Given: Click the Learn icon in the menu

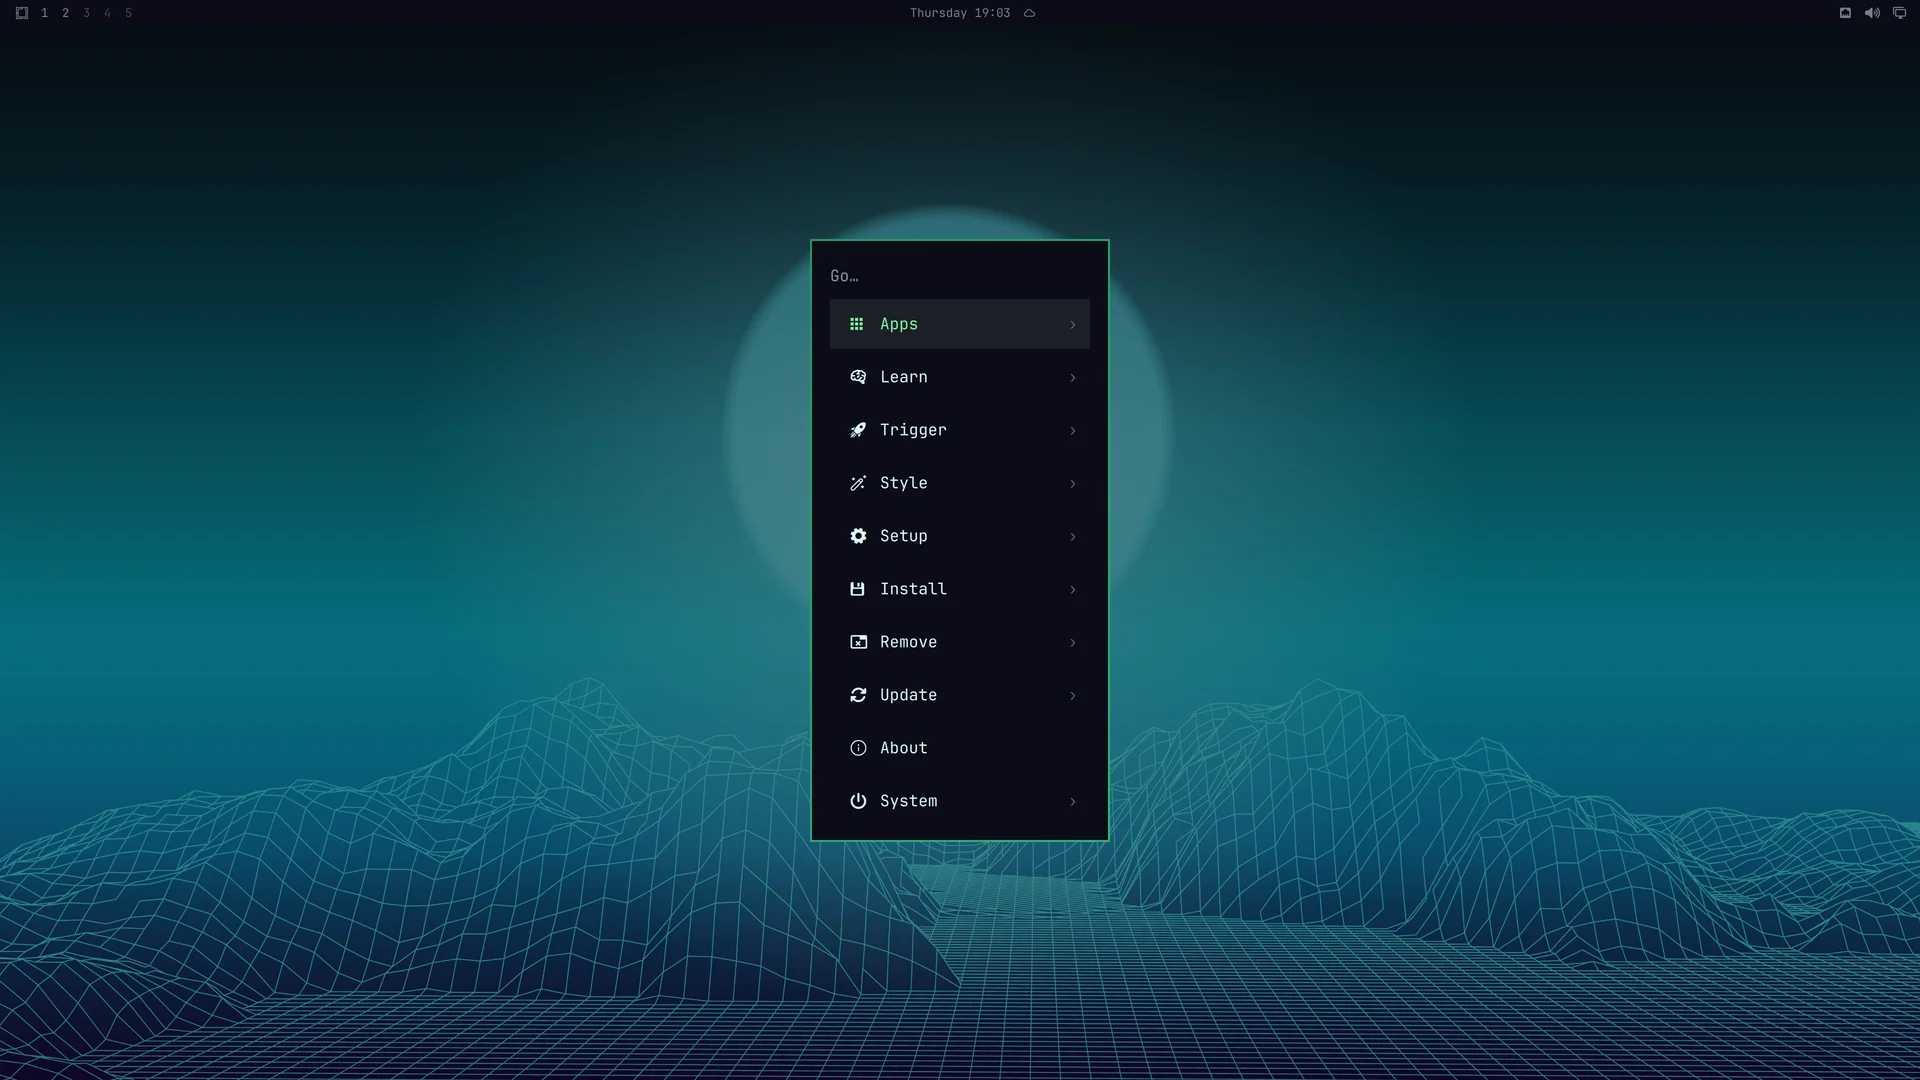Looking at the screenshot, I should click(858, 377).
